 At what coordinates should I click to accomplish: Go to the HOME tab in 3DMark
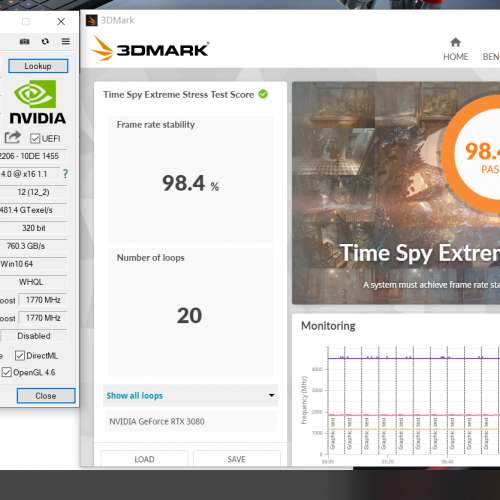455,49
